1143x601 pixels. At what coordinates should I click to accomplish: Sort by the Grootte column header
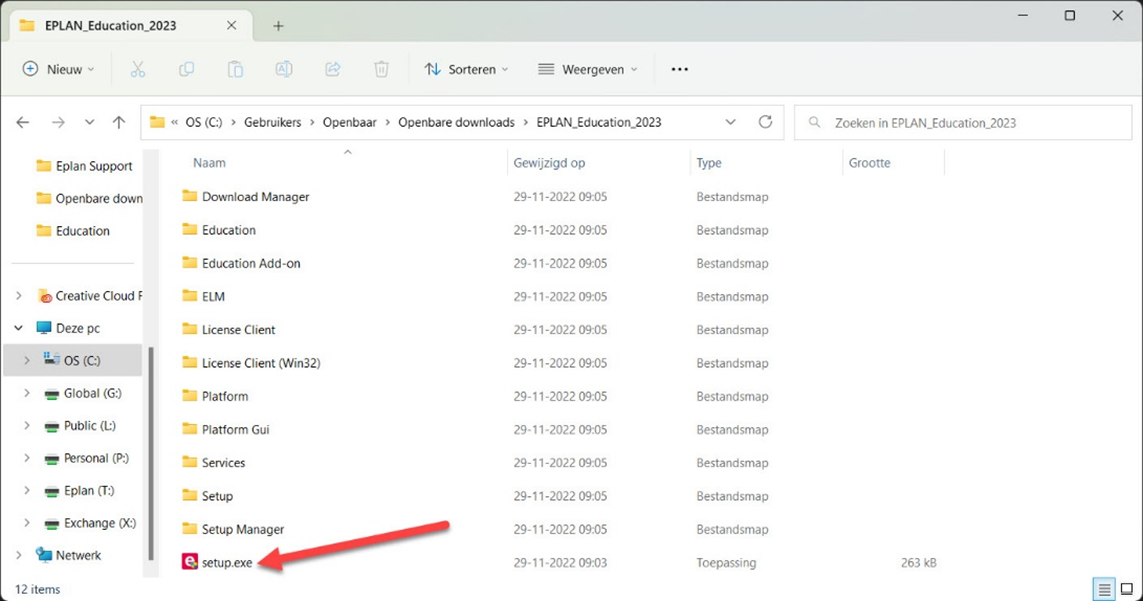869,163
